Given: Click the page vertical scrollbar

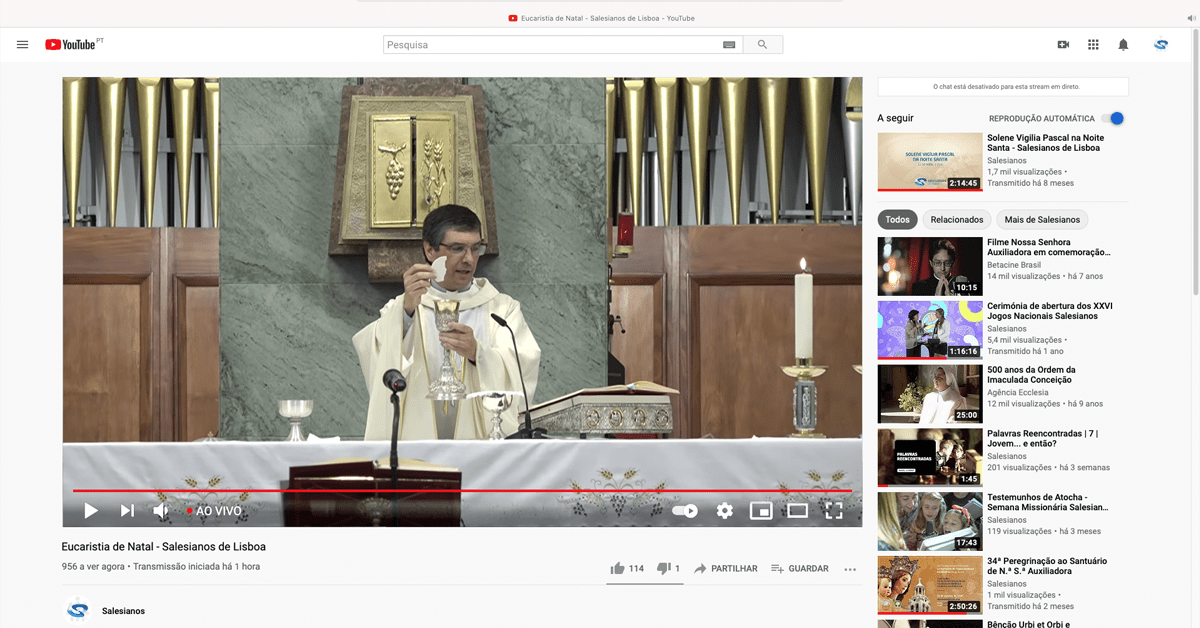Looking at the screenshot, I should click(1195, 160).
